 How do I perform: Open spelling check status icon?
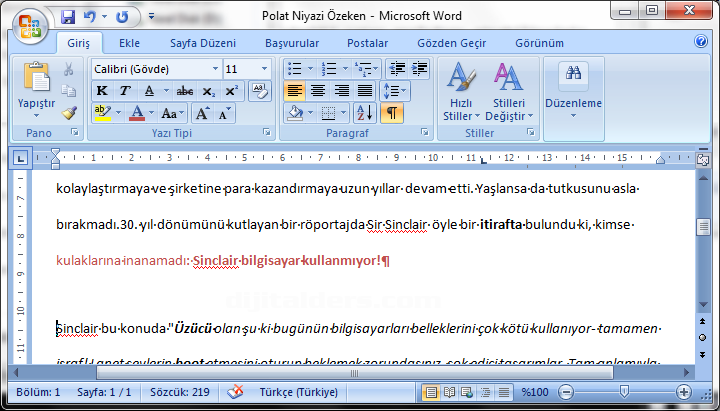[x=235, y=392]
